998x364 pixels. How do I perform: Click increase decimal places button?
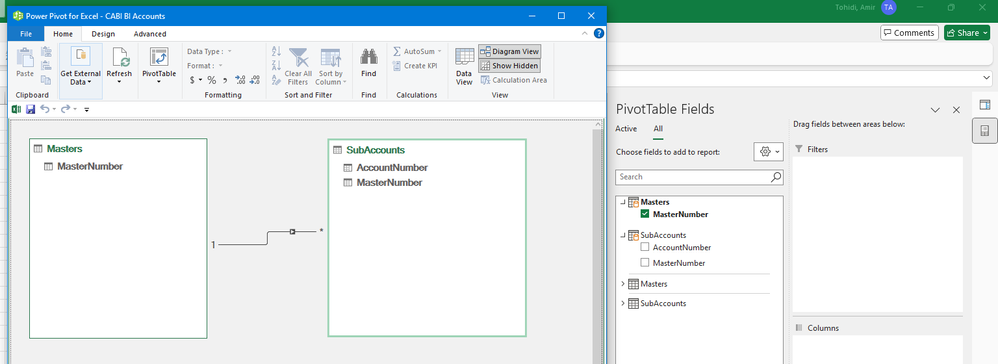click(x=240, y=80)
